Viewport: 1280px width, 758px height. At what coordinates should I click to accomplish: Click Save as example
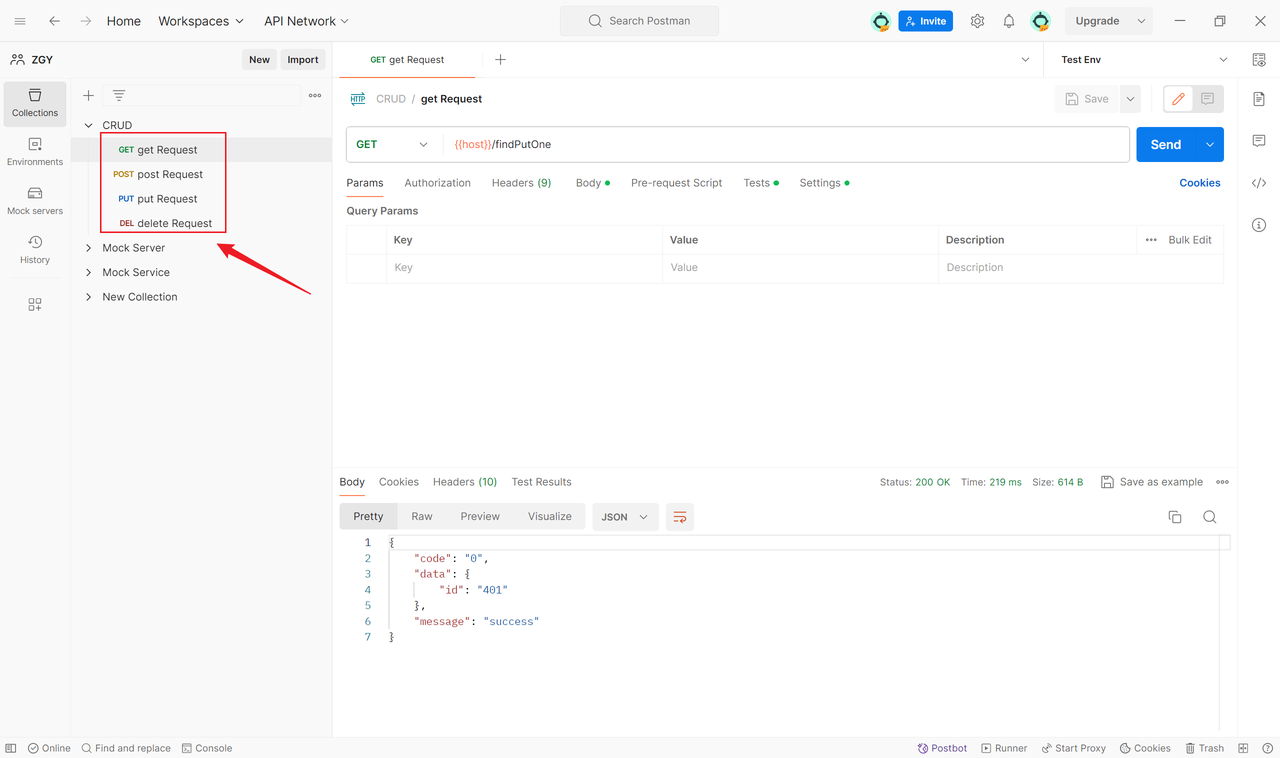pyautogui.click(x=1152, y=482)
